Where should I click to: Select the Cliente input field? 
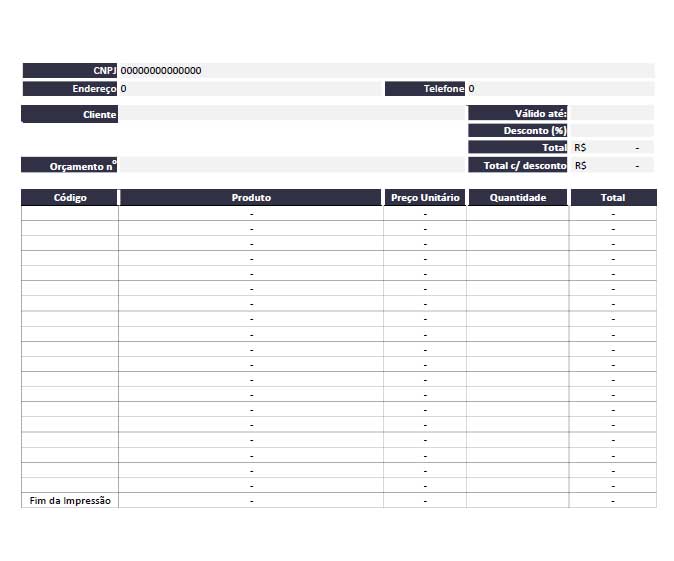tap(290, 114)
